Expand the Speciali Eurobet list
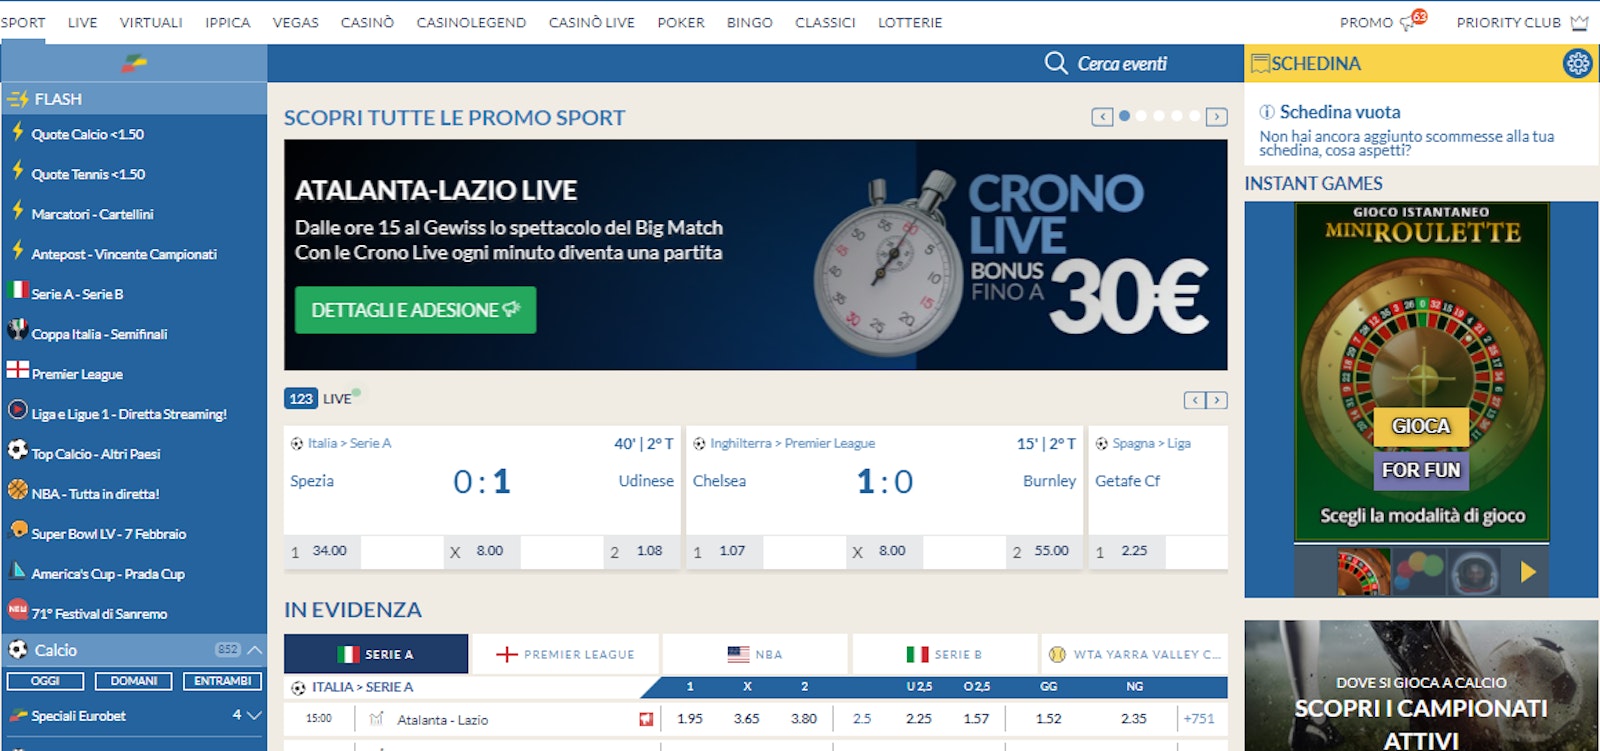1600x751 pixels. 254,715
